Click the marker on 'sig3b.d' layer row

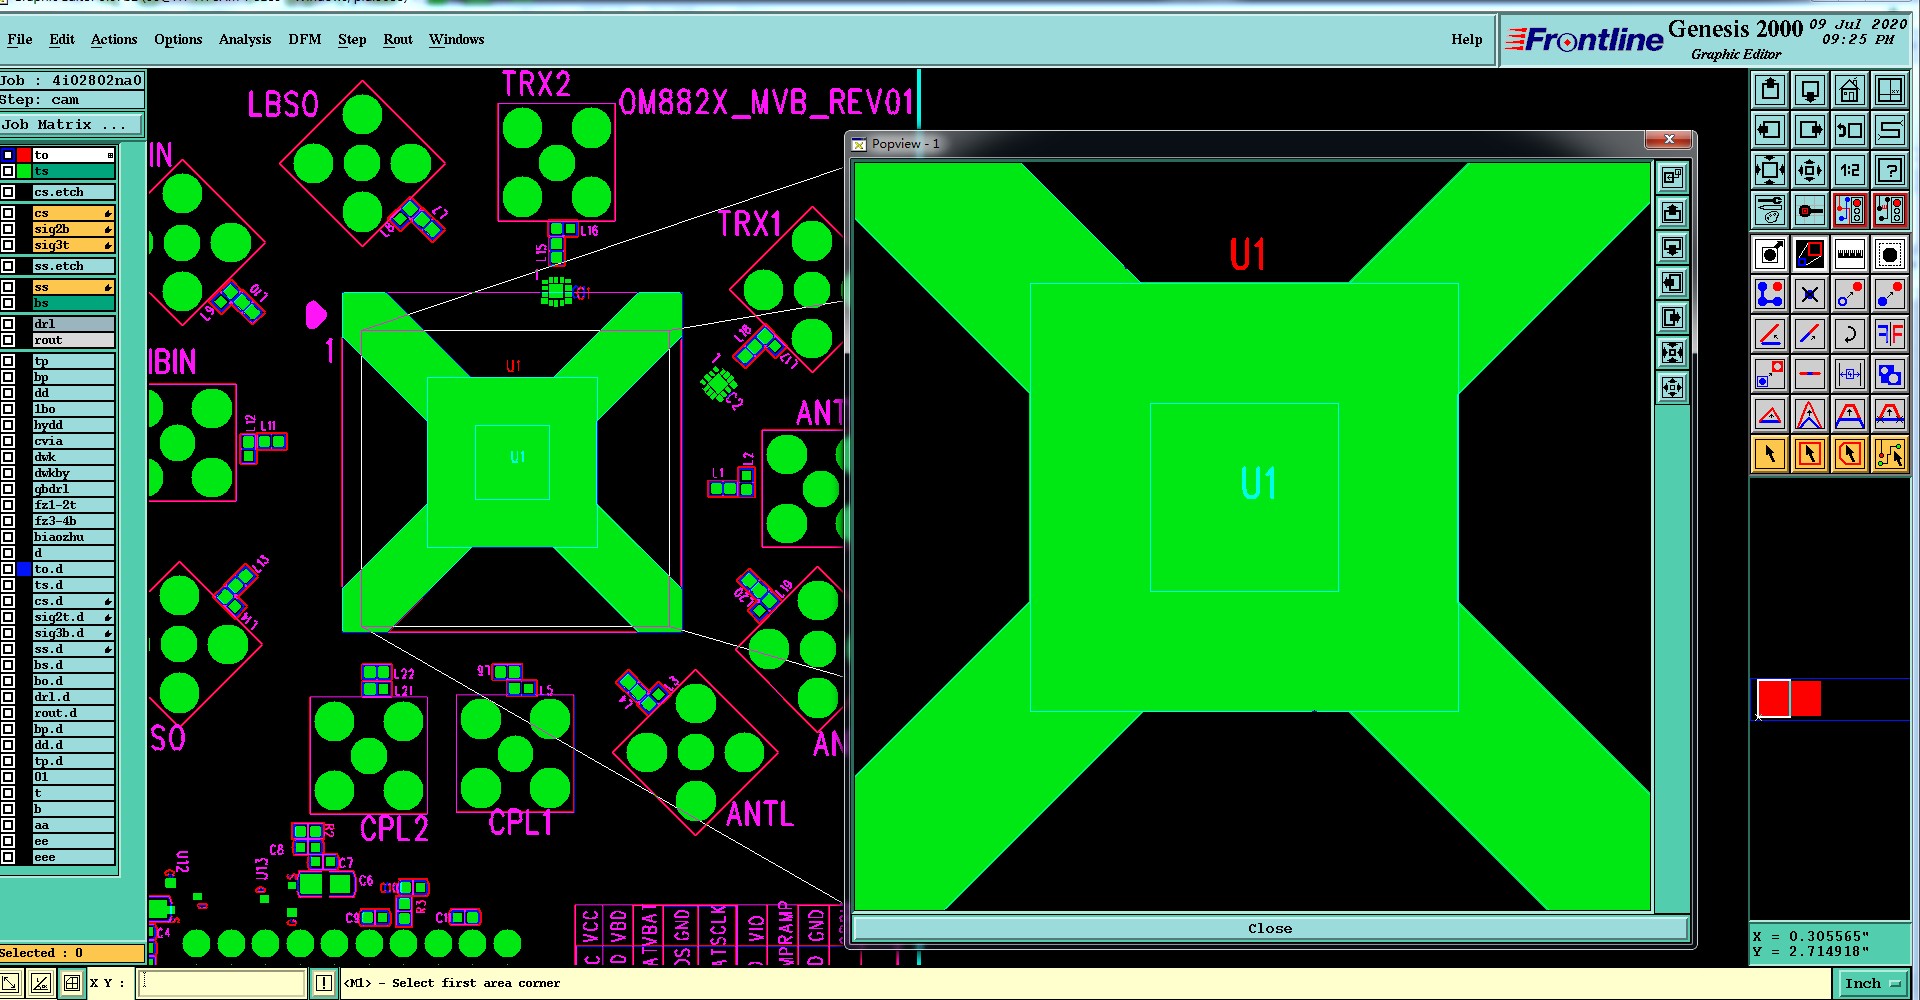108,634
